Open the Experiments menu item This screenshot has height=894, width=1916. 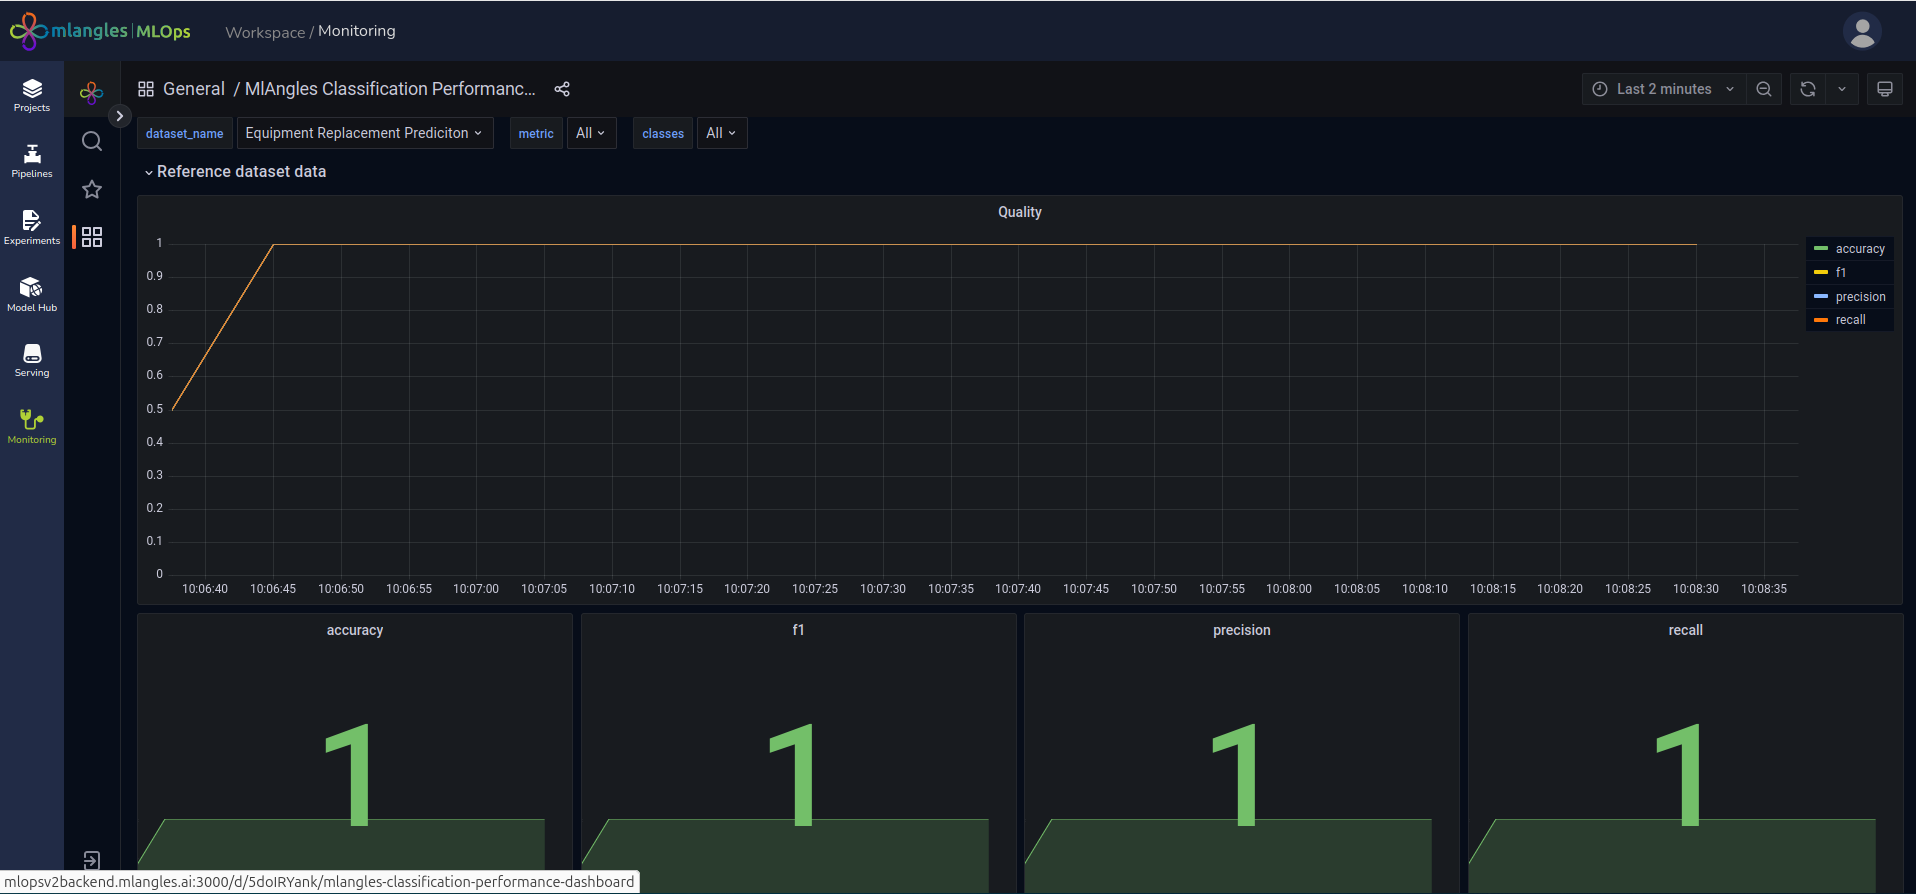click(x=32, y=227)
